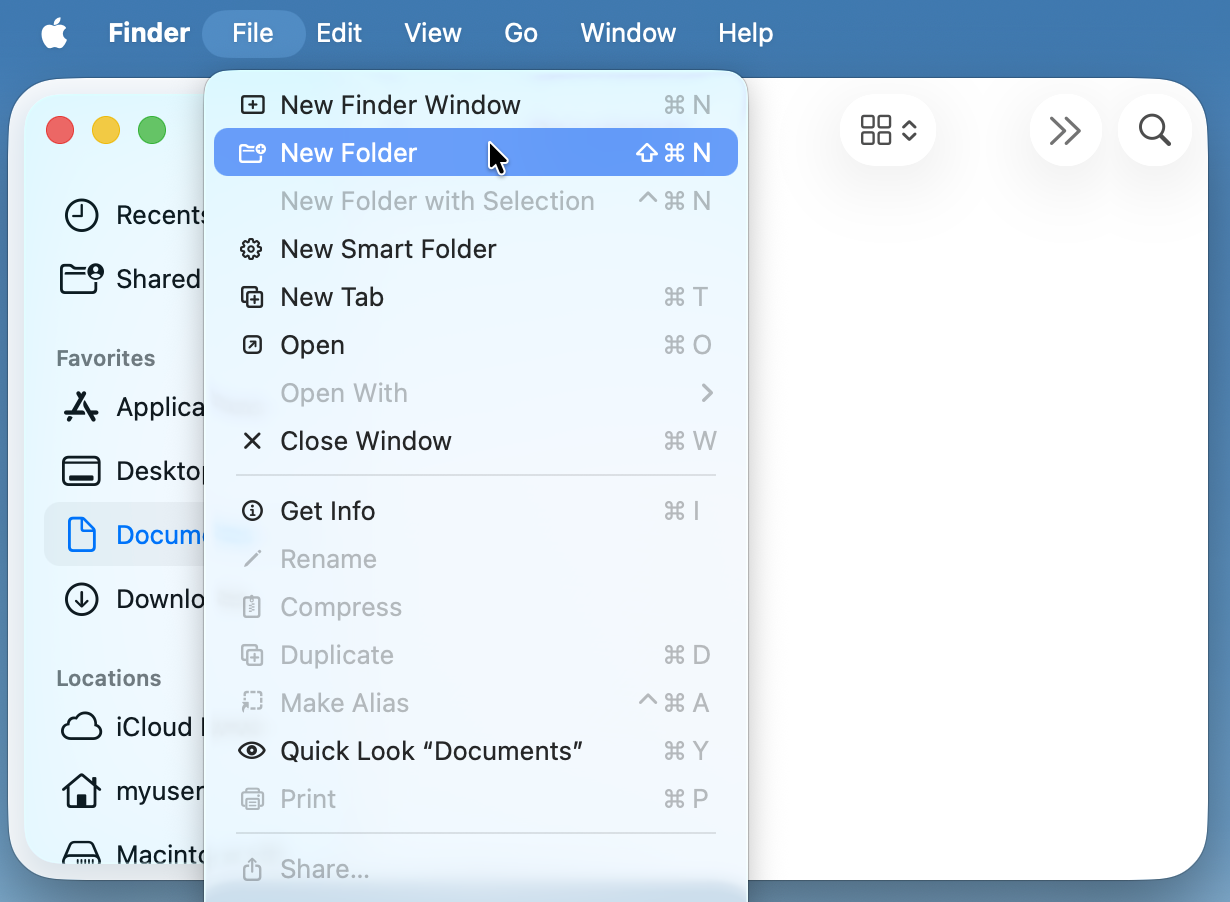The height and width of the screenshot is (902, 1230).
Task: Click the Shared folder icon in sidebar
Action: tap(81, 278)
